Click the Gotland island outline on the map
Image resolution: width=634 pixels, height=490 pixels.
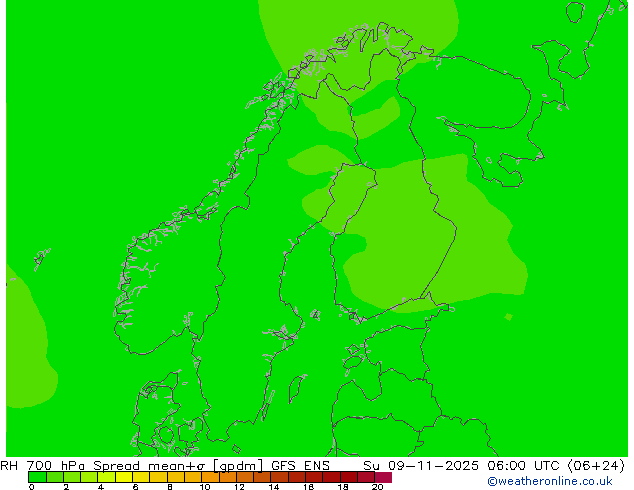(297, 389)
